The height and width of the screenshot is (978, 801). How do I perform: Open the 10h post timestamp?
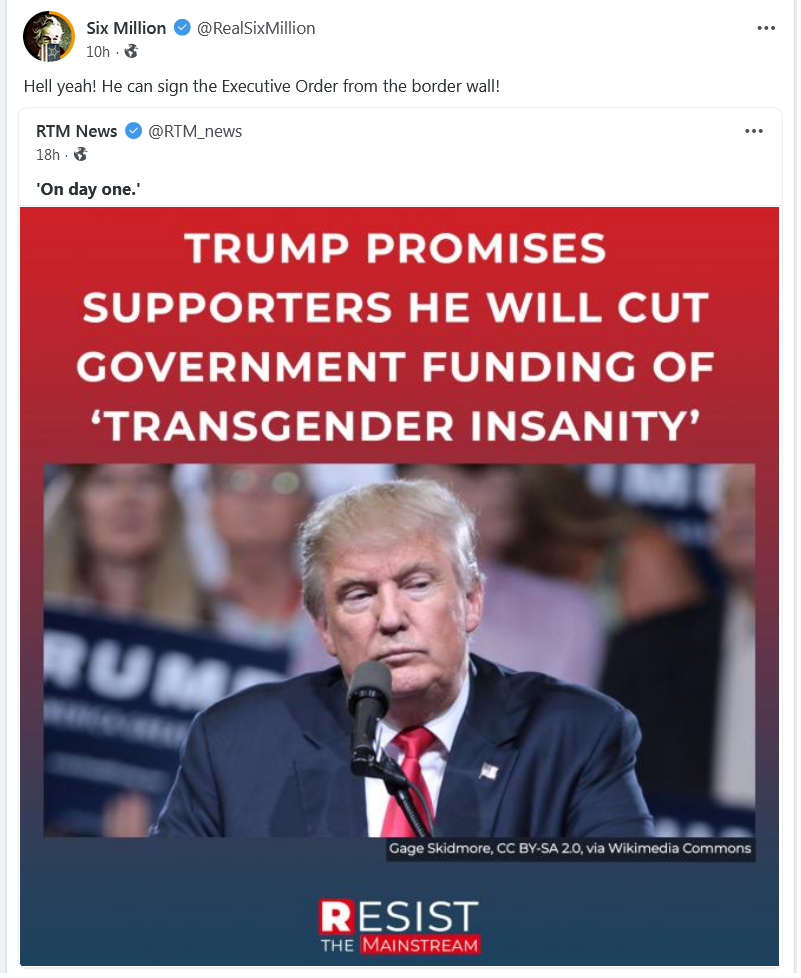[98, 52]
